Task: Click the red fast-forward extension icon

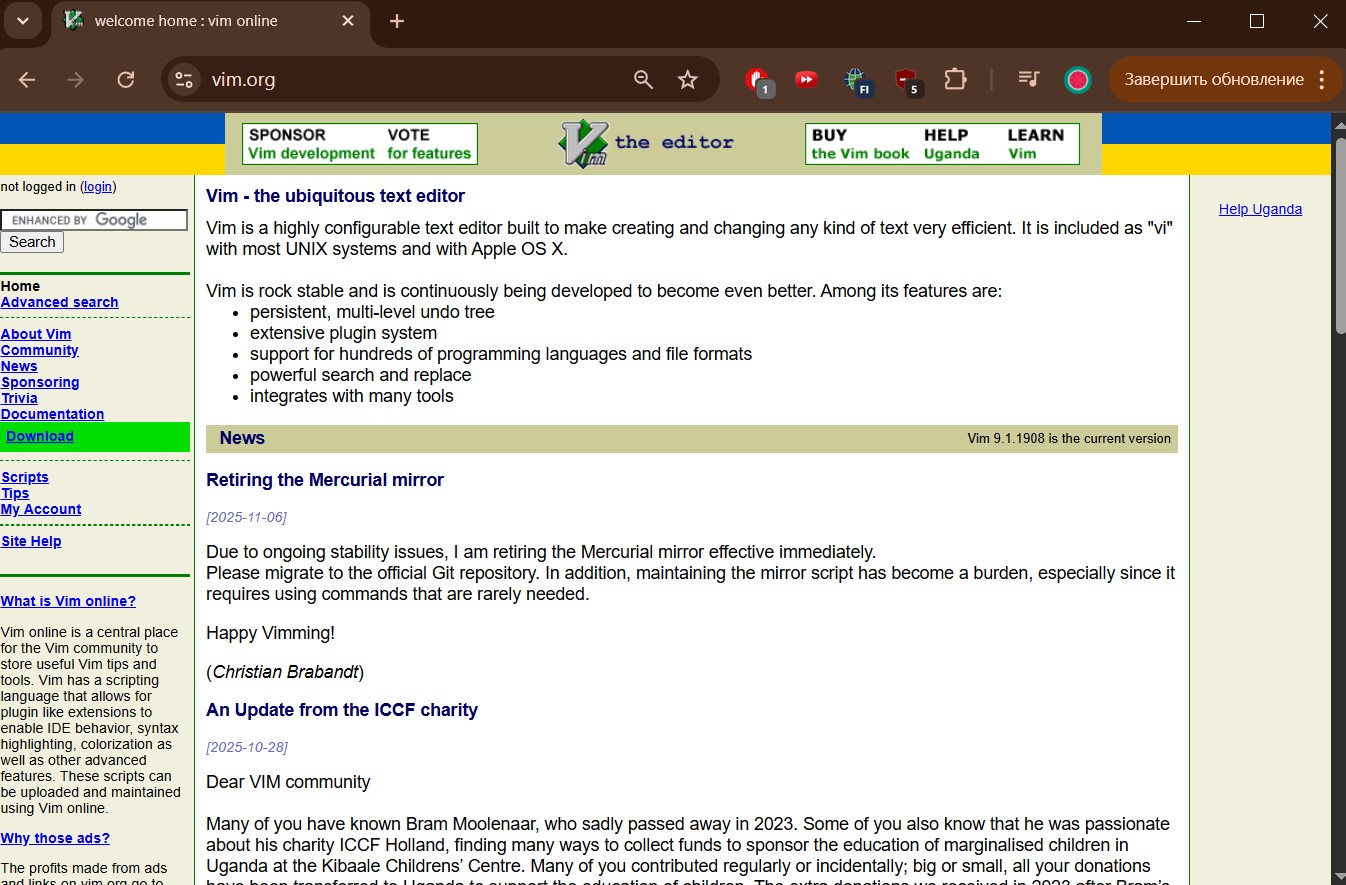Action: pos(806,79)
